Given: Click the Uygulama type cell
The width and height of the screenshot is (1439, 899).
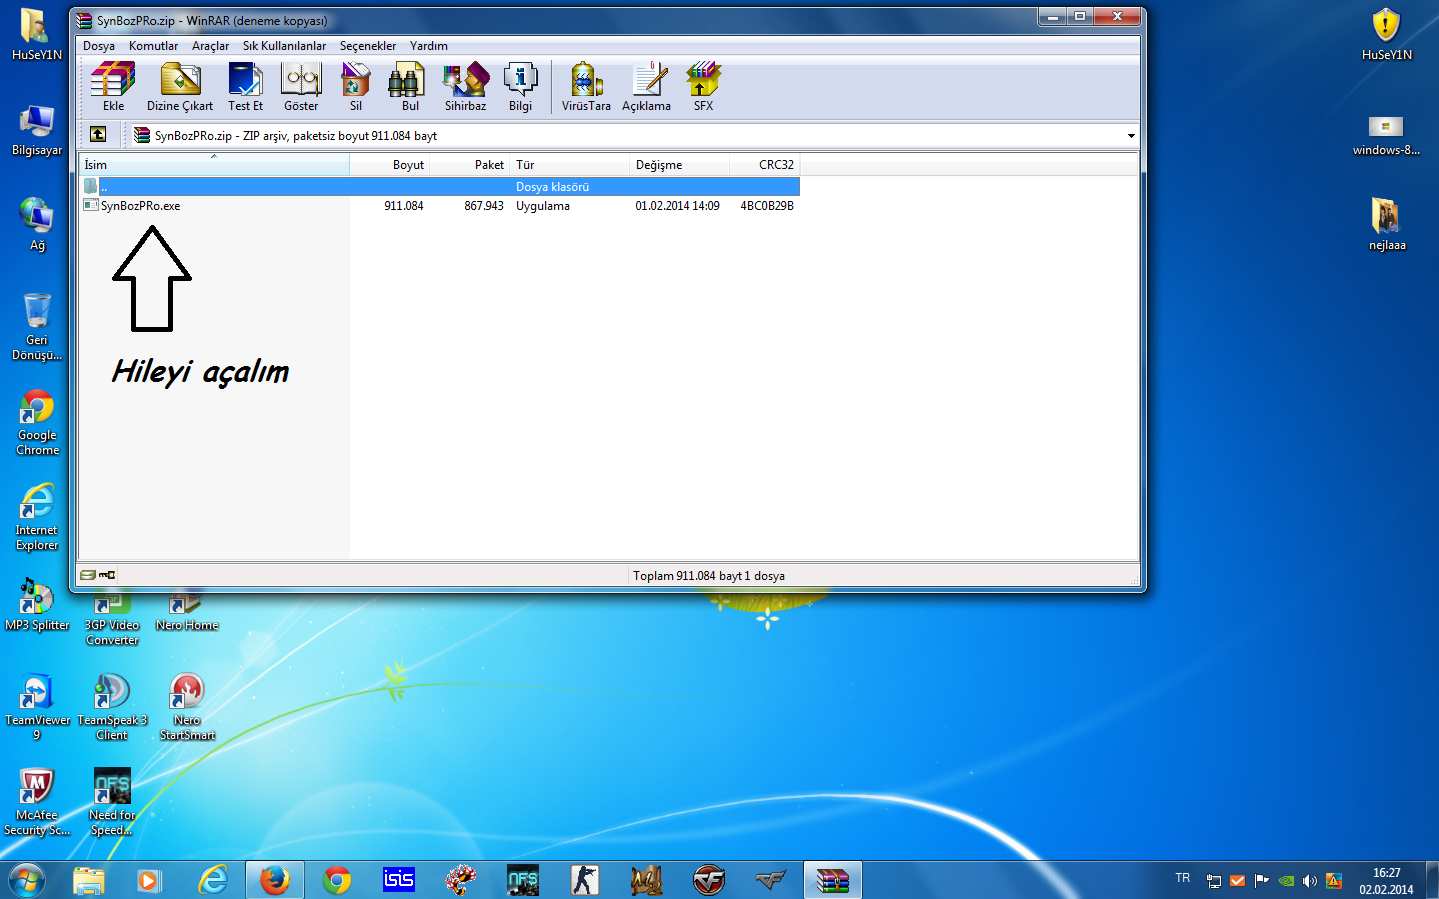Looking at the screenshot, I should (x=543, y=206).
